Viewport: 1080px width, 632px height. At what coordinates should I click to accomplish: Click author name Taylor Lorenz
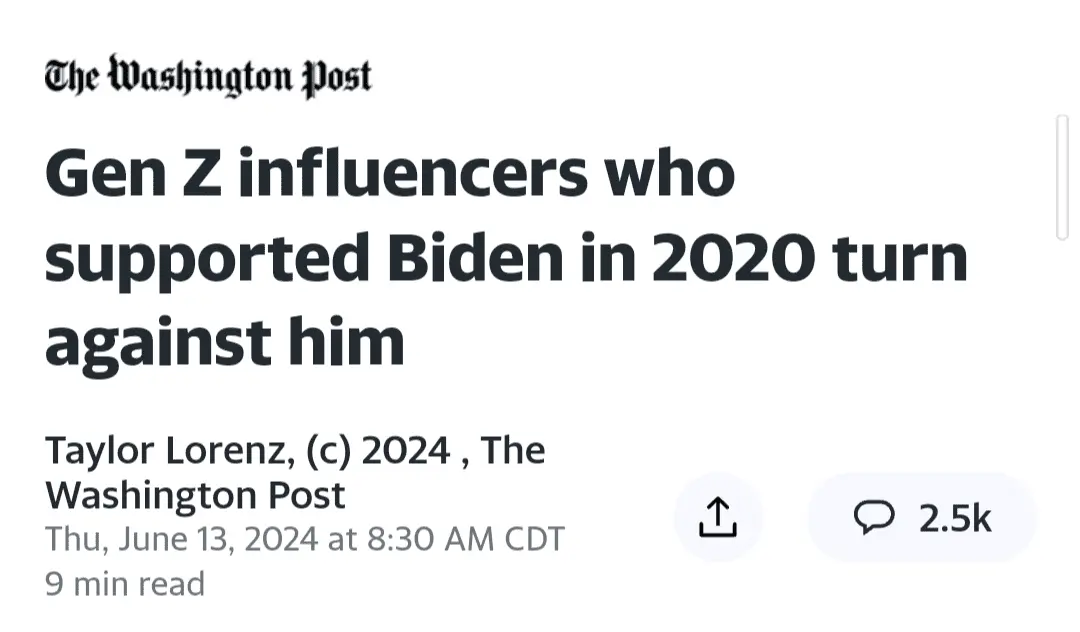click(x=166, y=451)
